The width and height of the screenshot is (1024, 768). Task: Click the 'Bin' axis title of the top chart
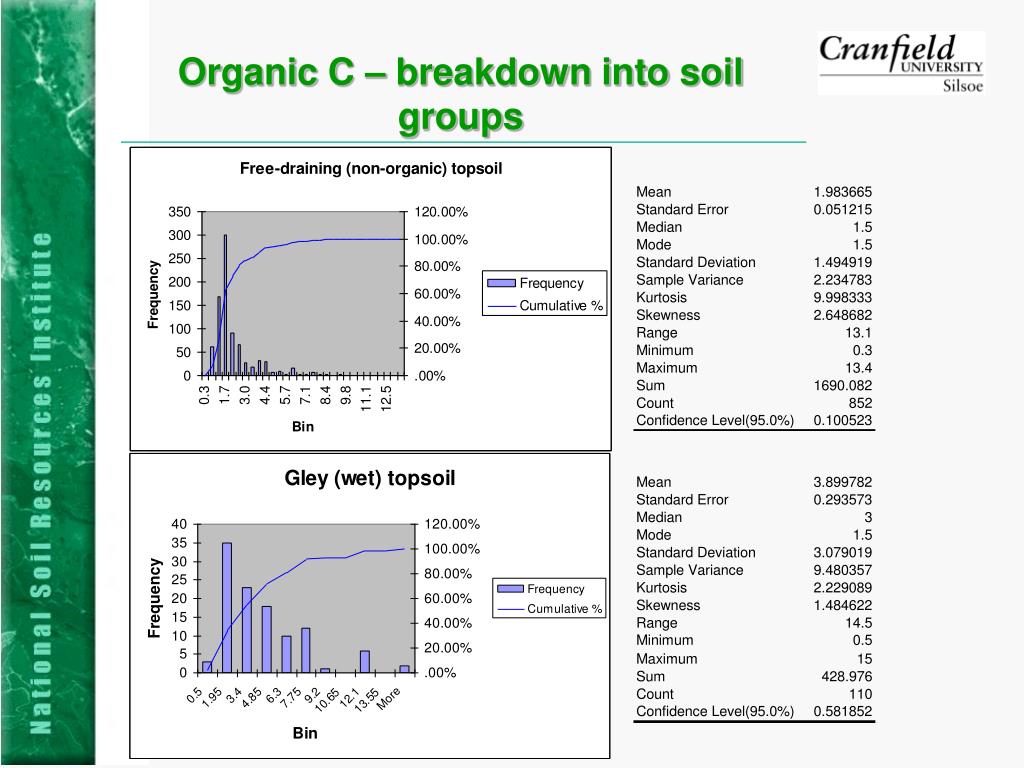[303, 426]
